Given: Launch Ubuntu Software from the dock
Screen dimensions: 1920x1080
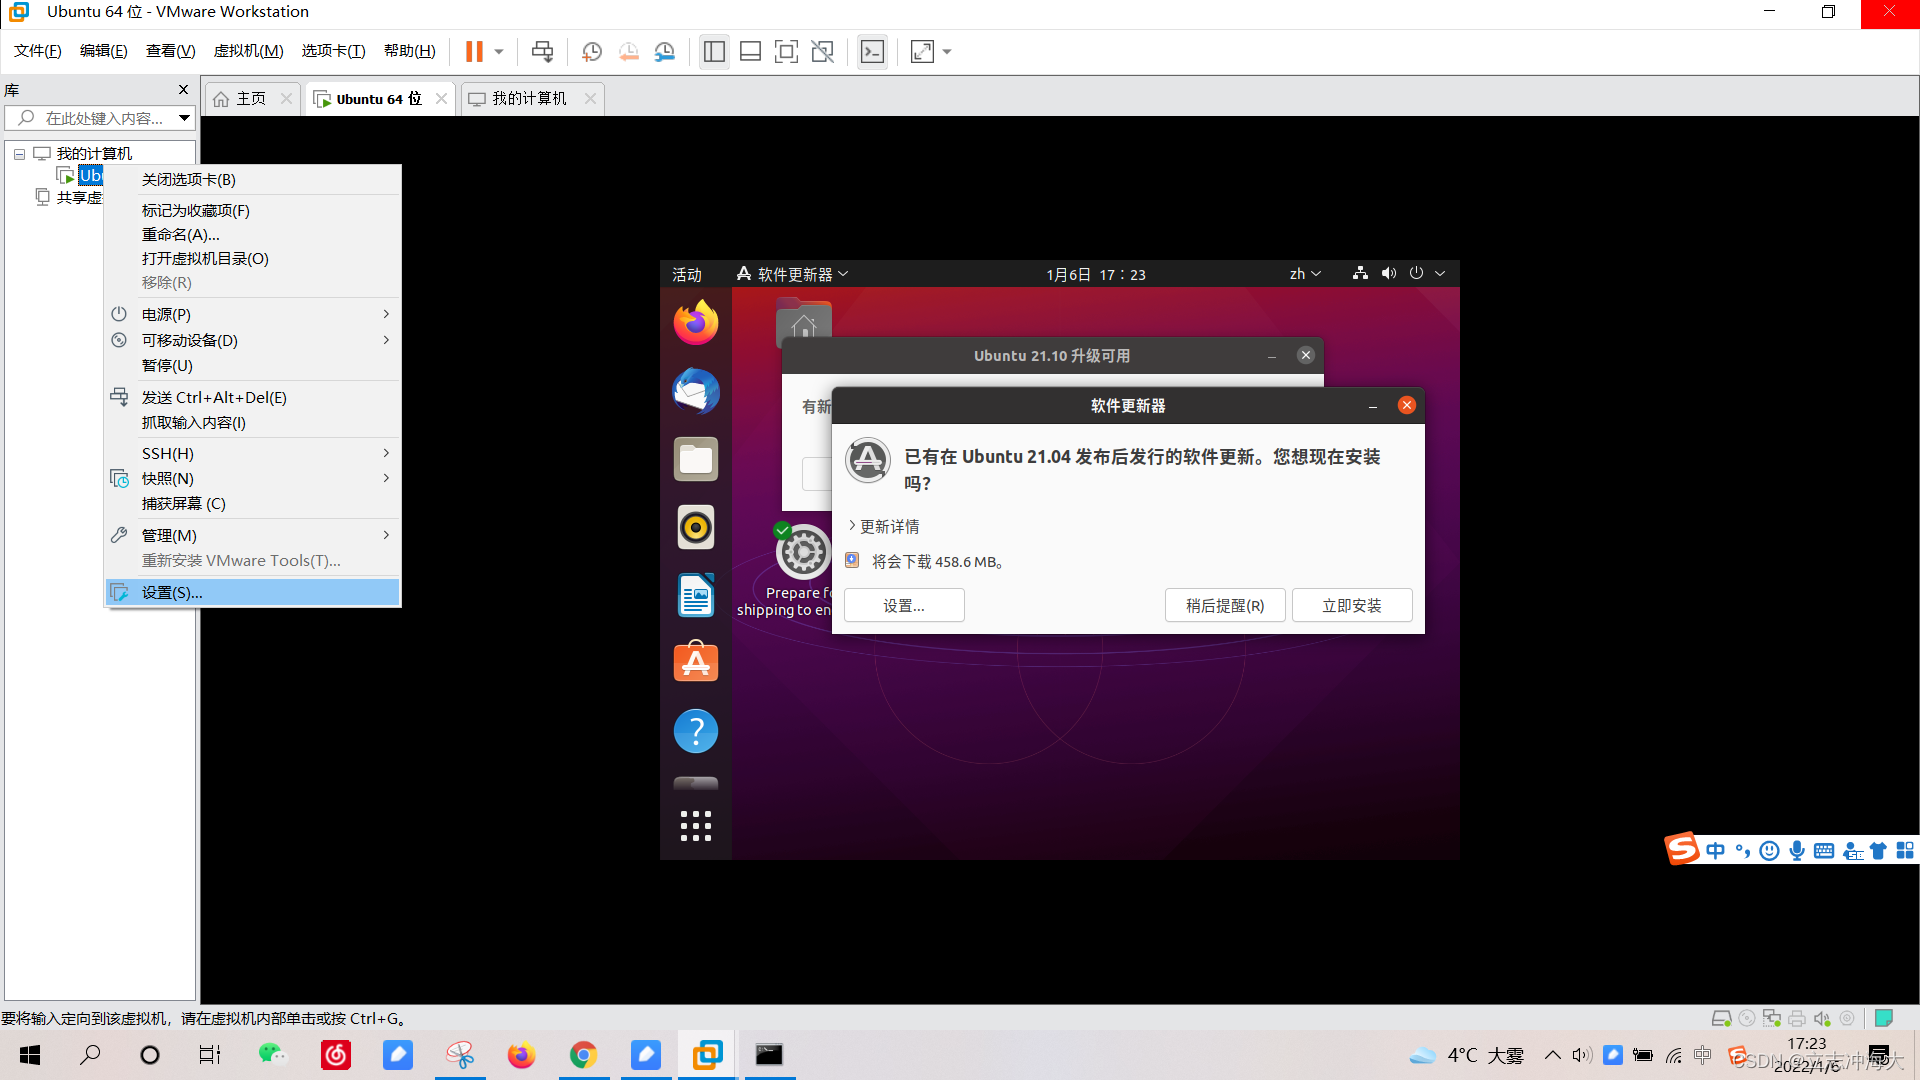Looking at the screenshot, I should point(695,662).
